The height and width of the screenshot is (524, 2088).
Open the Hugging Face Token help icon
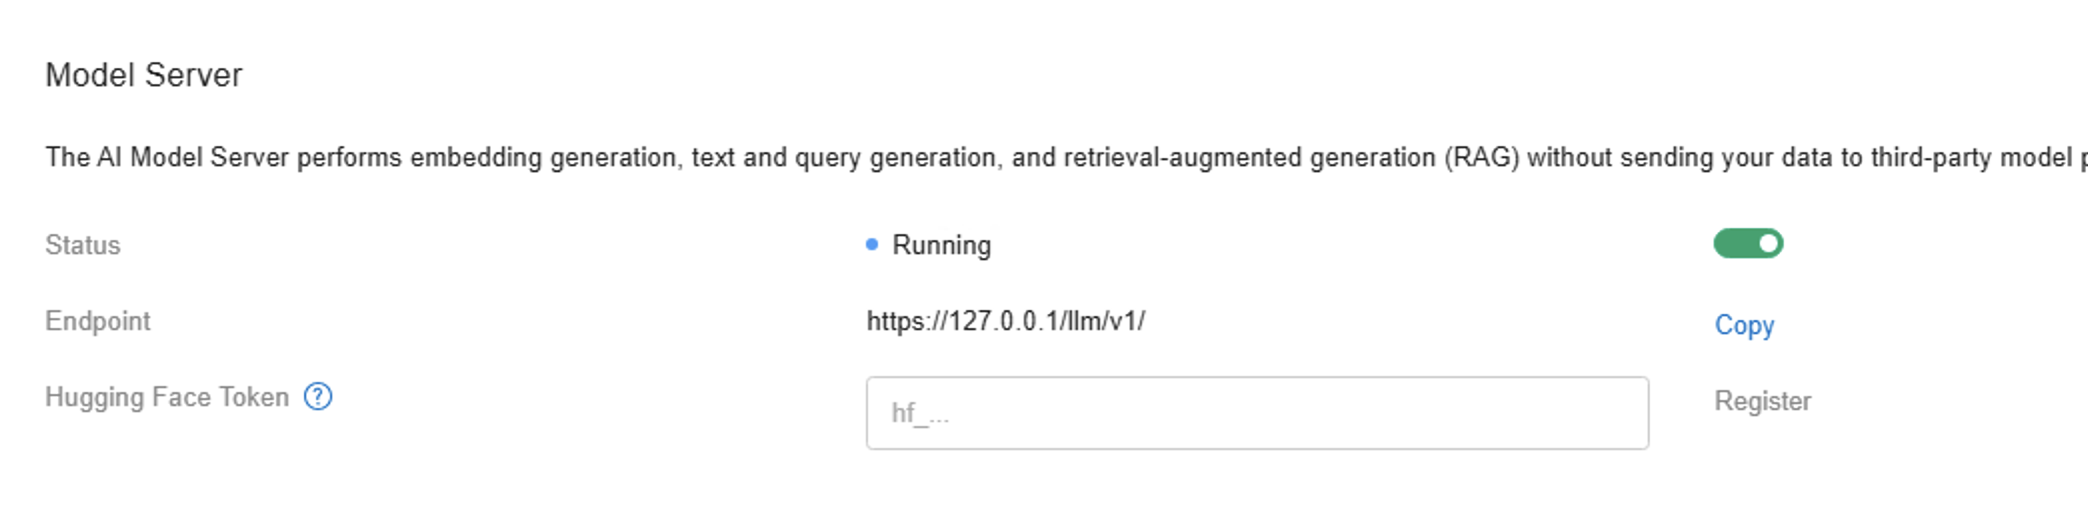[x=318, y=397]
